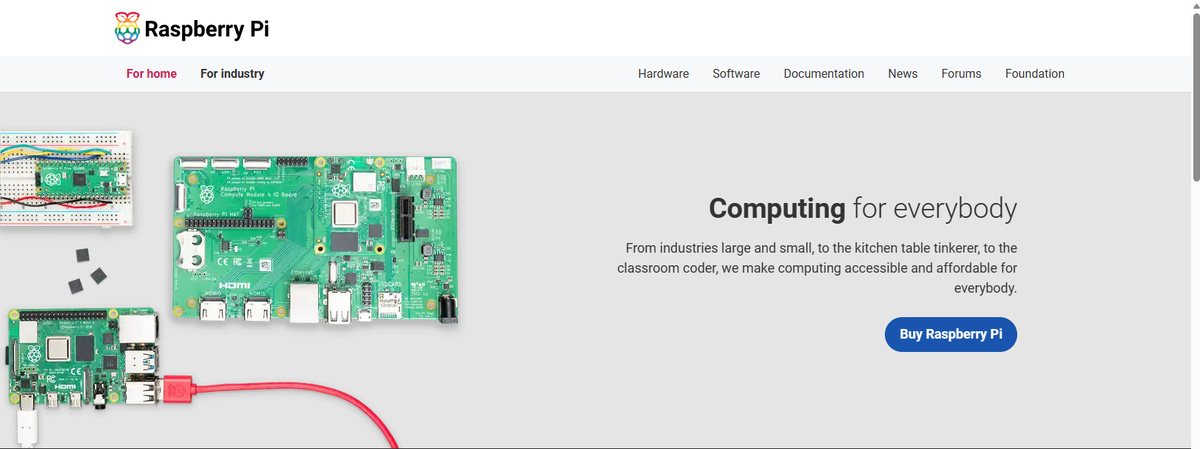Click the Raspberry Pi 4 board image
Screen dimensions: 1200x449
tap(84, 360)
